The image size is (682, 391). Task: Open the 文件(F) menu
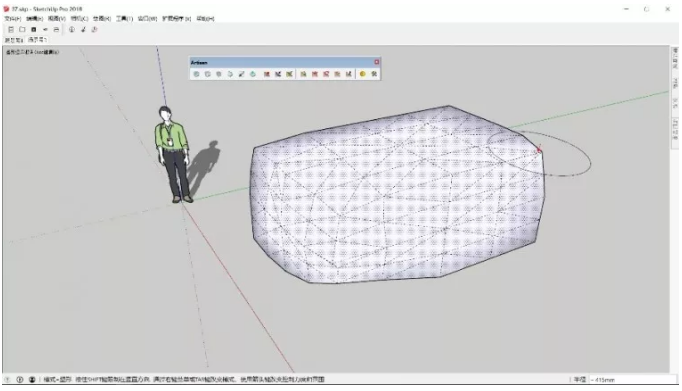coord(13,19)
